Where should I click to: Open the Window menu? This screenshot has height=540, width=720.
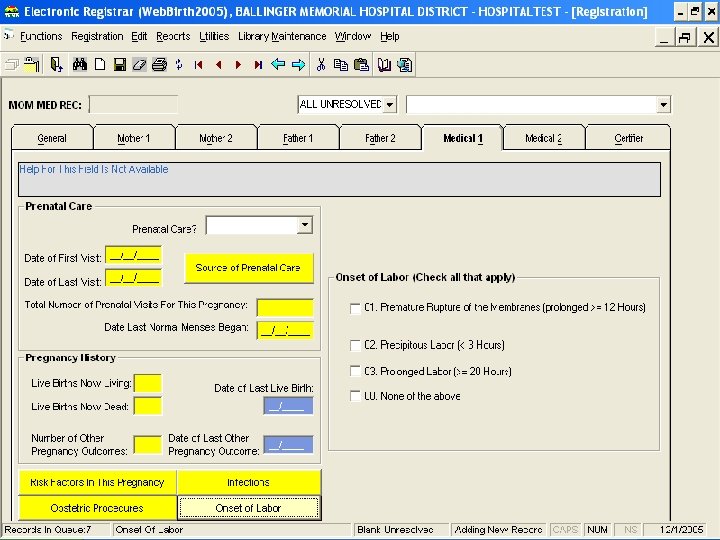click(353, 36)
